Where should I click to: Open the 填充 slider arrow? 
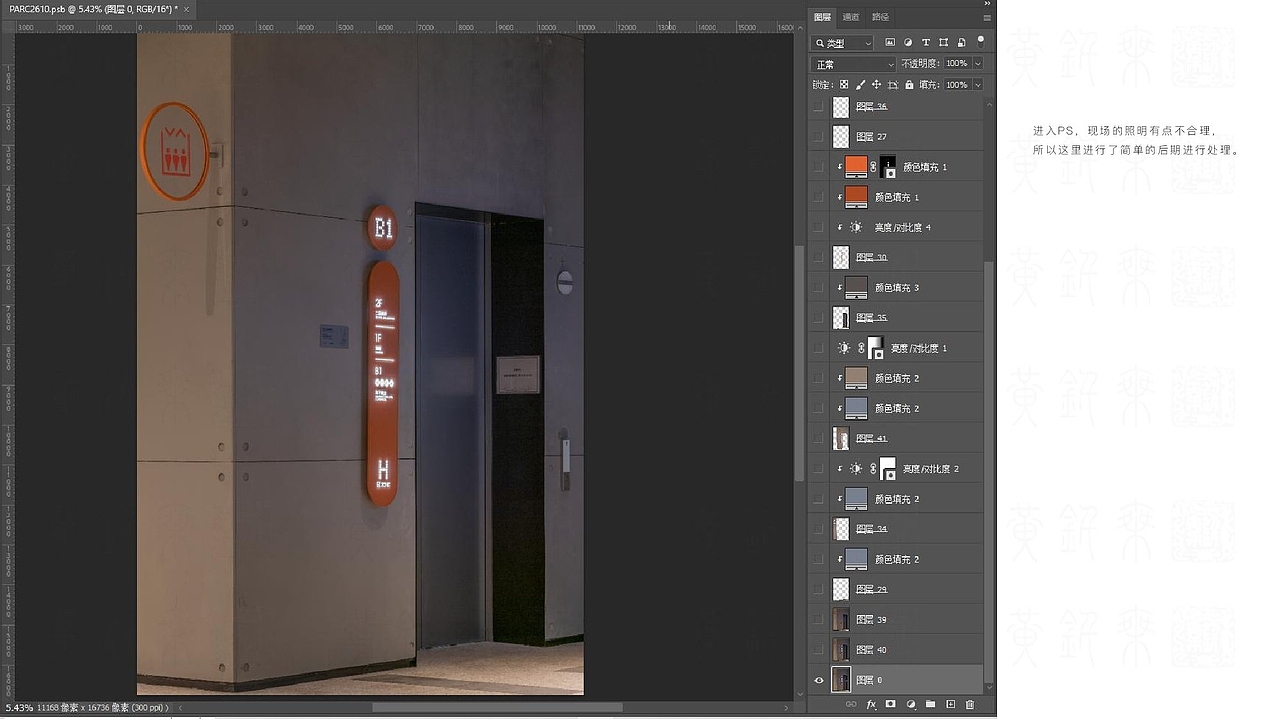(x=977, y=85)
